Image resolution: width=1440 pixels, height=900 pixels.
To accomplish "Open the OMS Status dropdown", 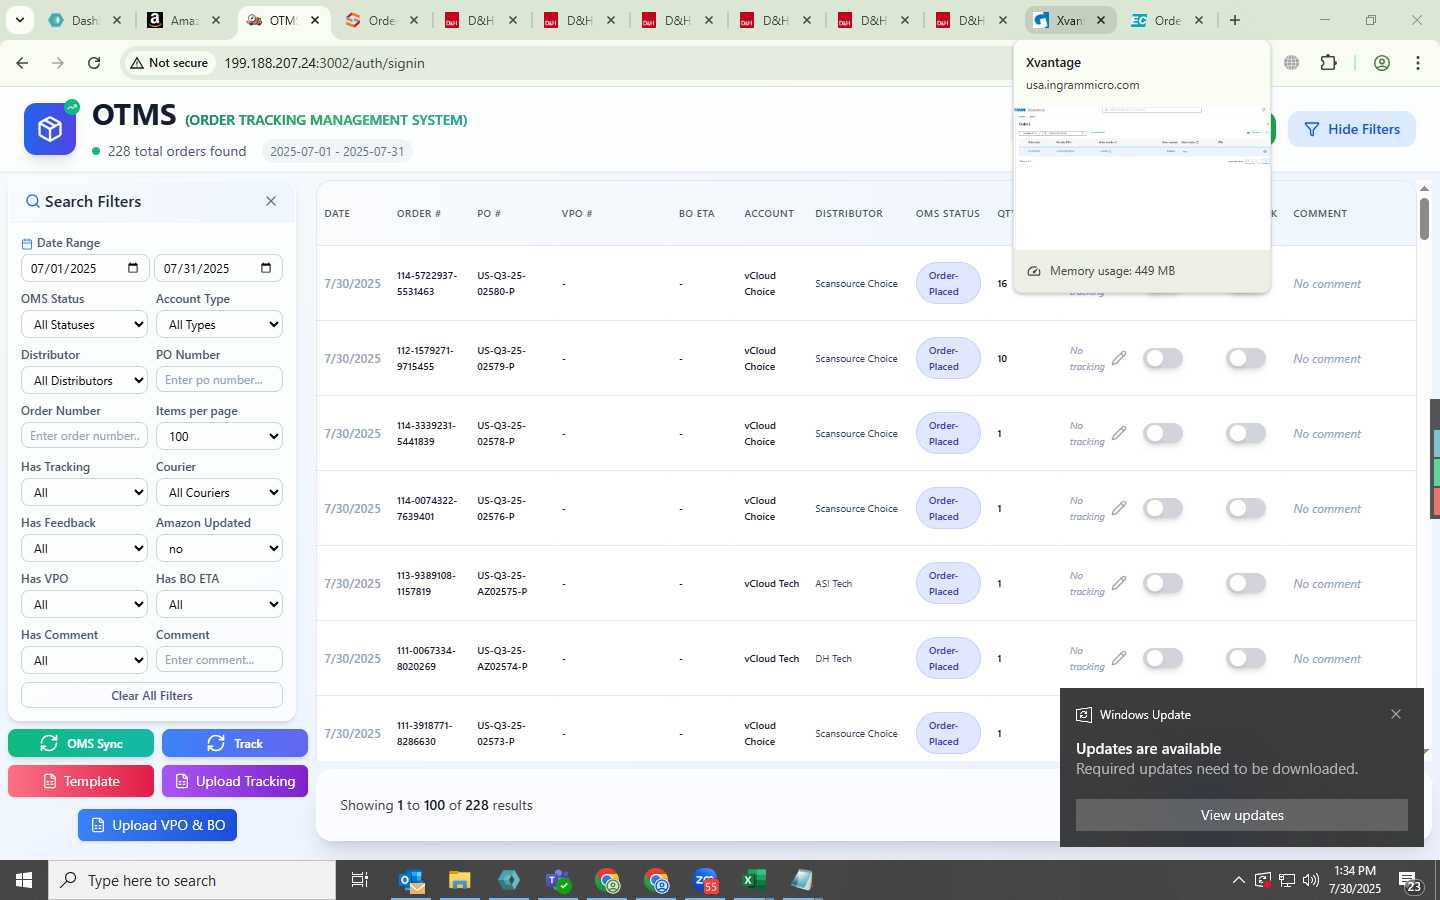I will click(x=84, y=324).
